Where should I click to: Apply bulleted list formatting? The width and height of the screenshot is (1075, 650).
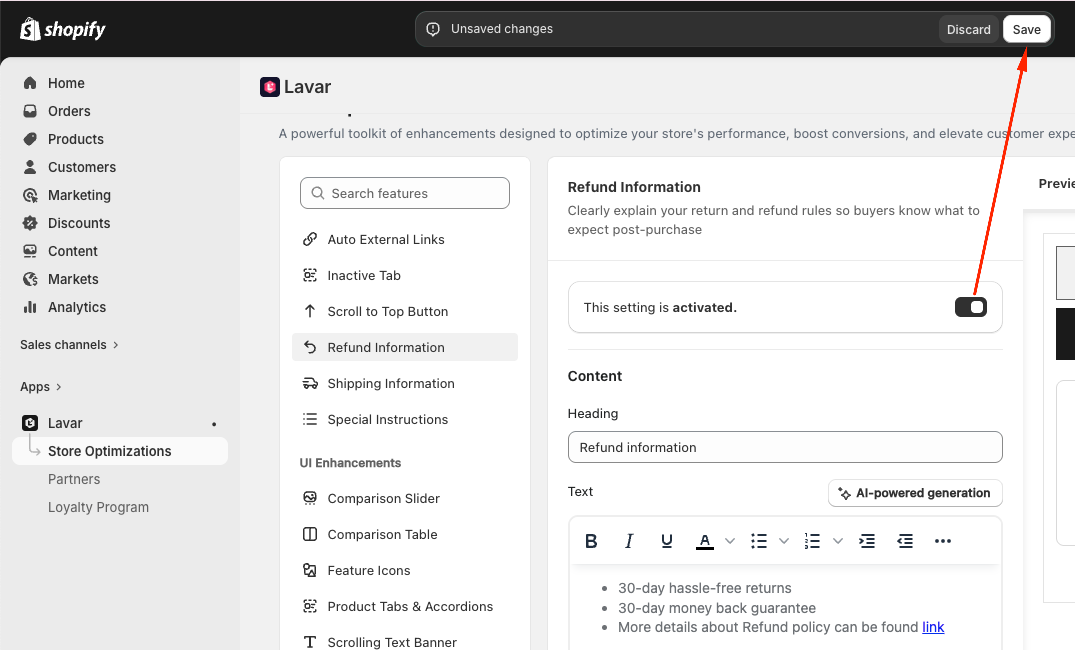[x=759, y=541]
